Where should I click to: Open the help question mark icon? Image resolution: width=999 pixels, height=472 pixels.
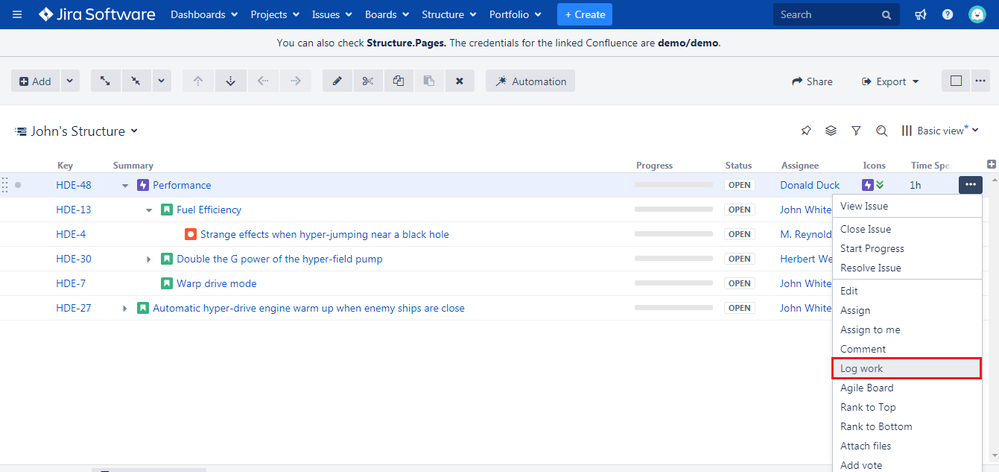click(947, 14)
